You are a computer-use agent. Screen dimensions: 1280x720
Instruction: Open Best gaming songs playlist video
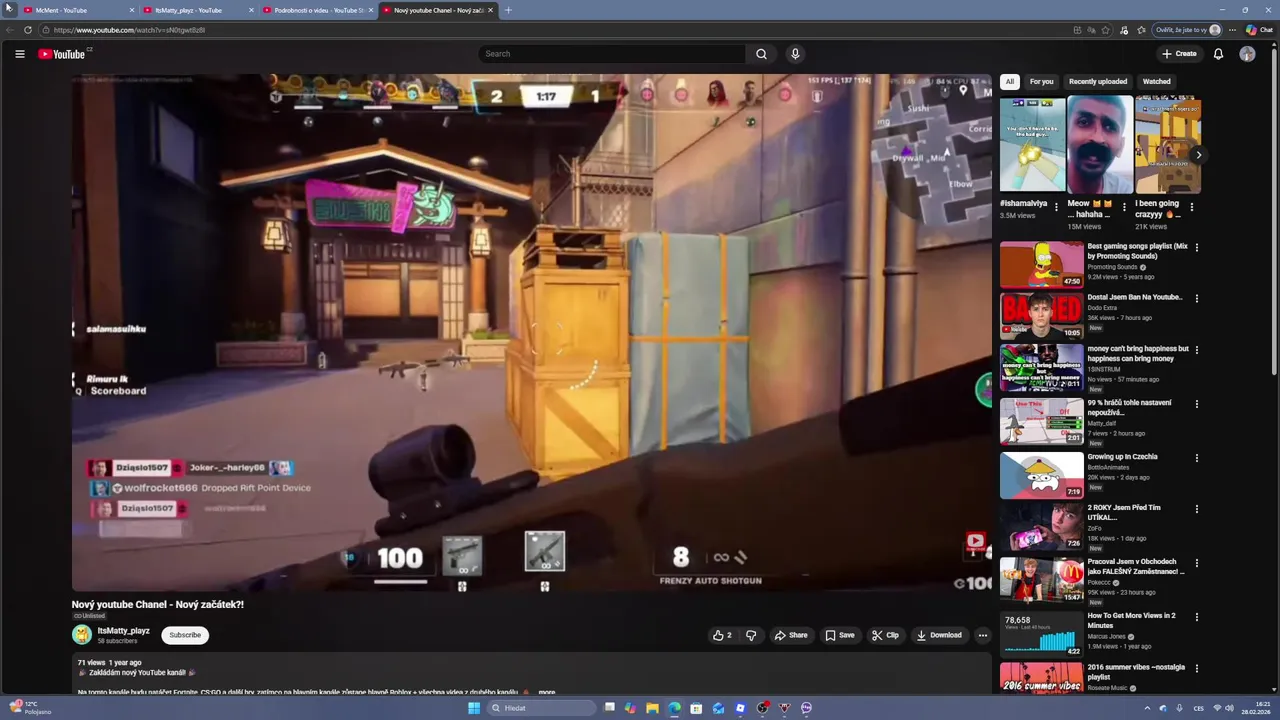(1042, 264)
